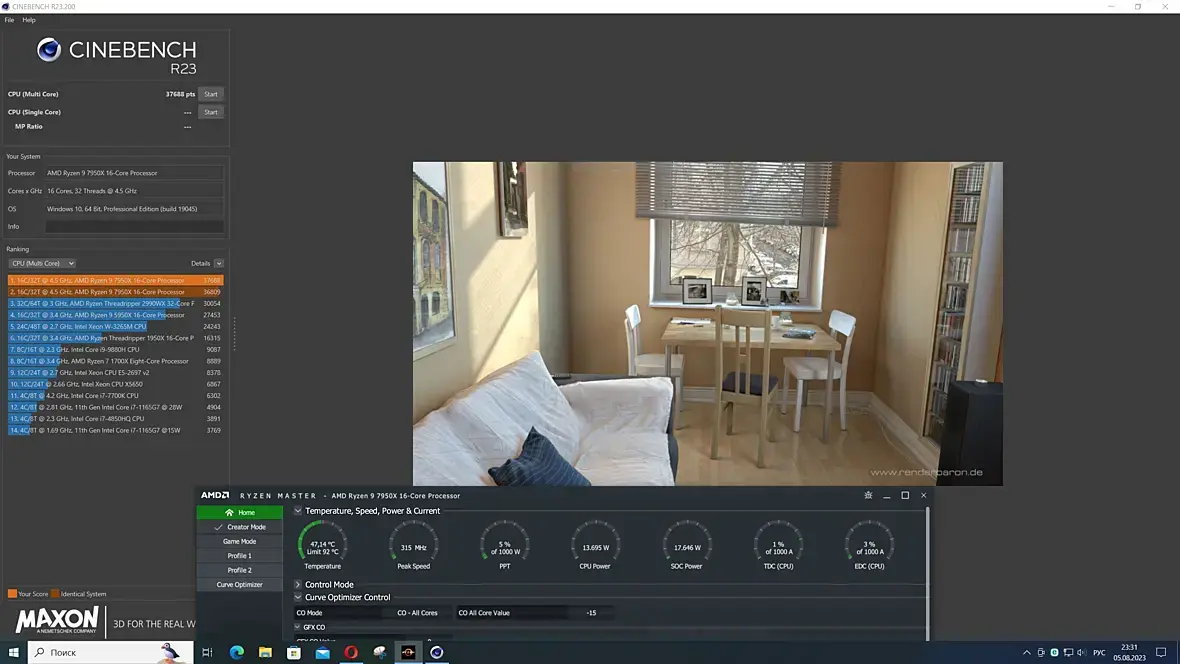Select the Xeon E5-2697 v2 ranking row
Image resolution: width=1180 pixels, height=664 pixels.
(x=115, y=373)
